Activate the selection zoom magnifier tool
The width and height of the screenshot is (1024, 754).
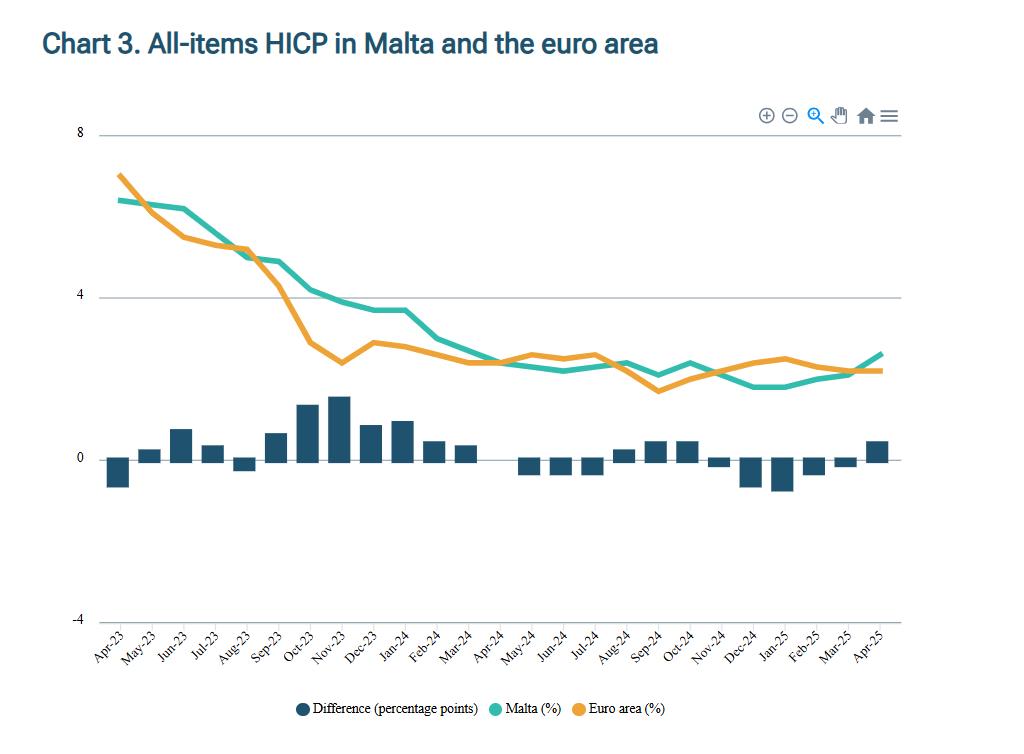(x=813, y=116)
